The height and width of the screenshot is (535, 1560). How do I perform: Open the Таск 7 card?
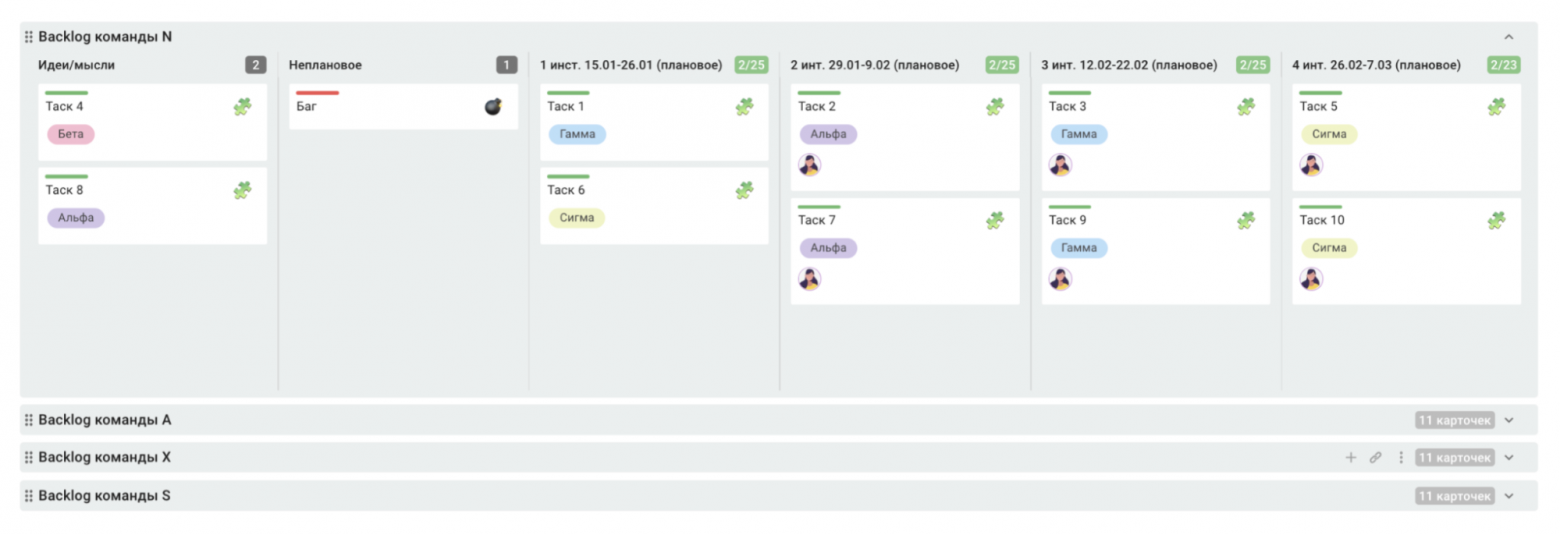pyautogui.click(x=817, y=220)
